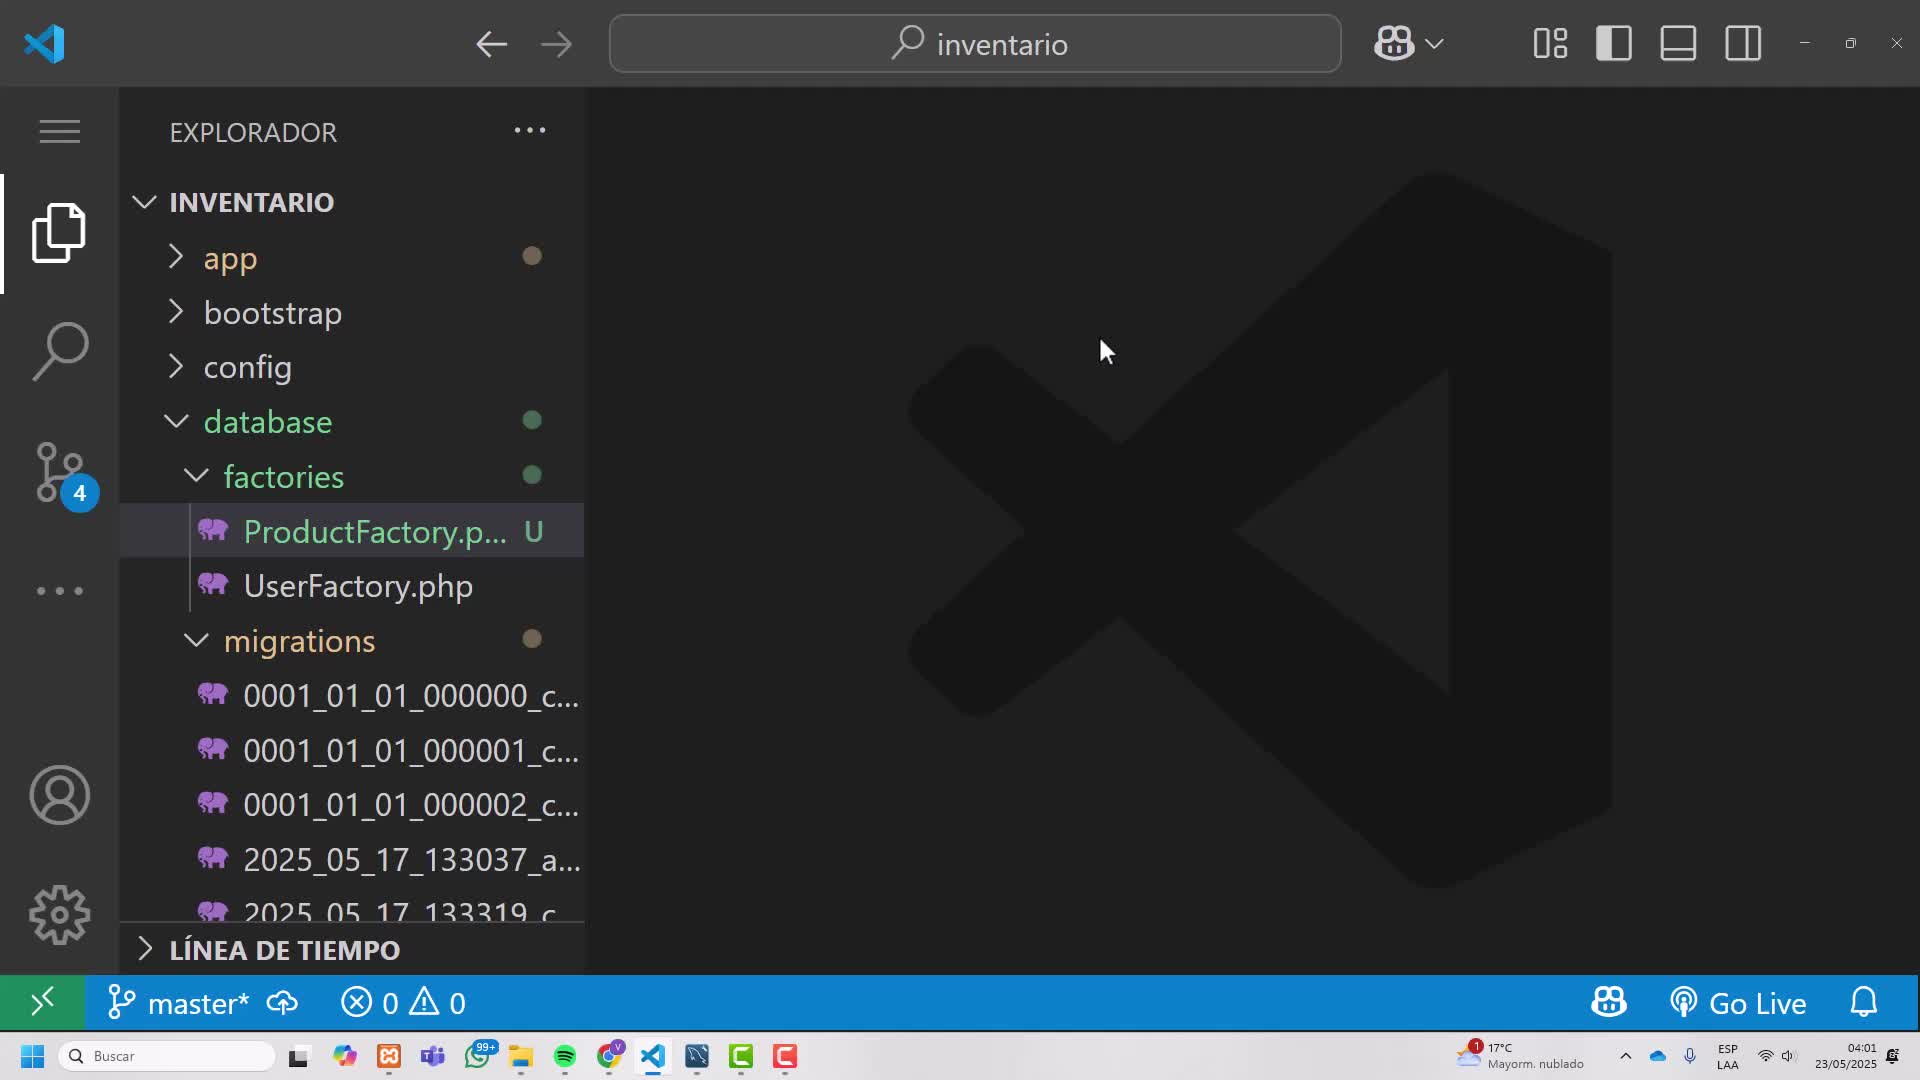Open the Explorer view in the activity bar
Screen dimensions: 1920x1080
(59, 233)
